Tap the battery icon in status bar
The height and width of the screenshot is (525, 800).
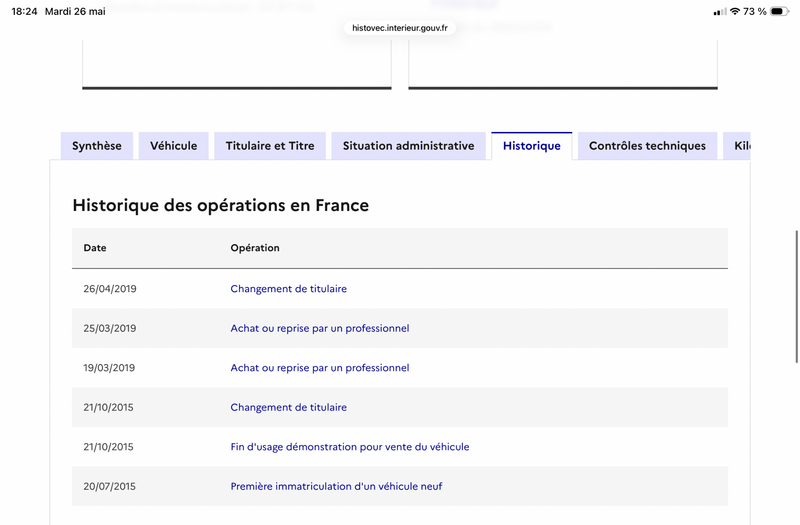(x=779, y=11)
